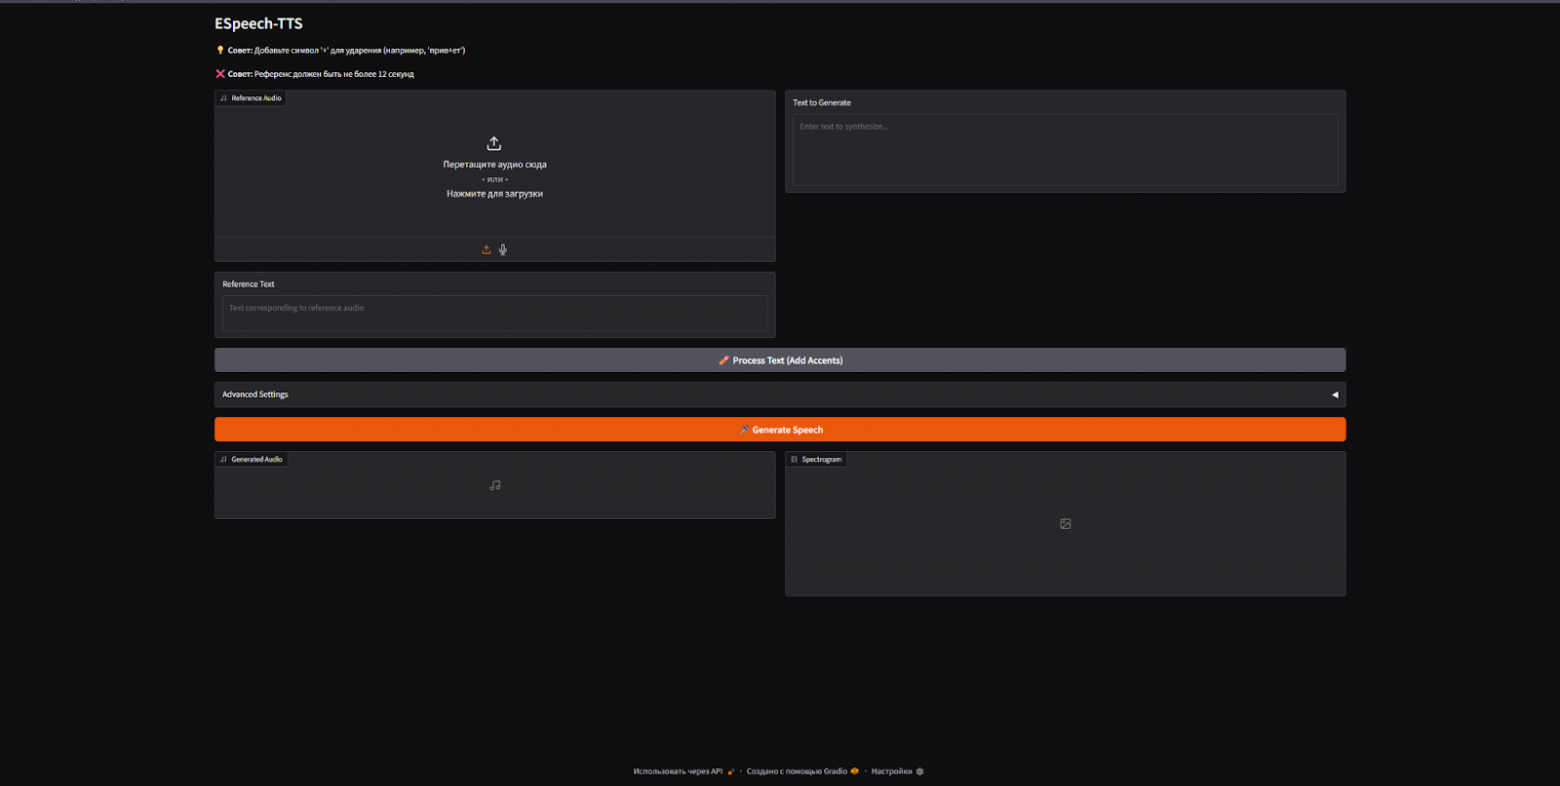
Task: Click the 'Text to Generate' field label
Action: coord(822,102)
